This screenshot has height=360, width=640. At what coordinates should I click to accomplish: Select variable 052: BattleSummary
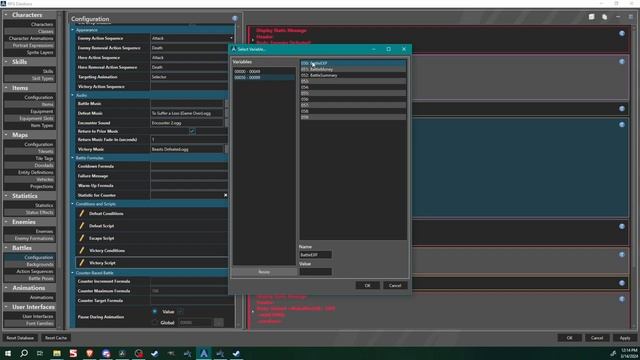(353, 76)
